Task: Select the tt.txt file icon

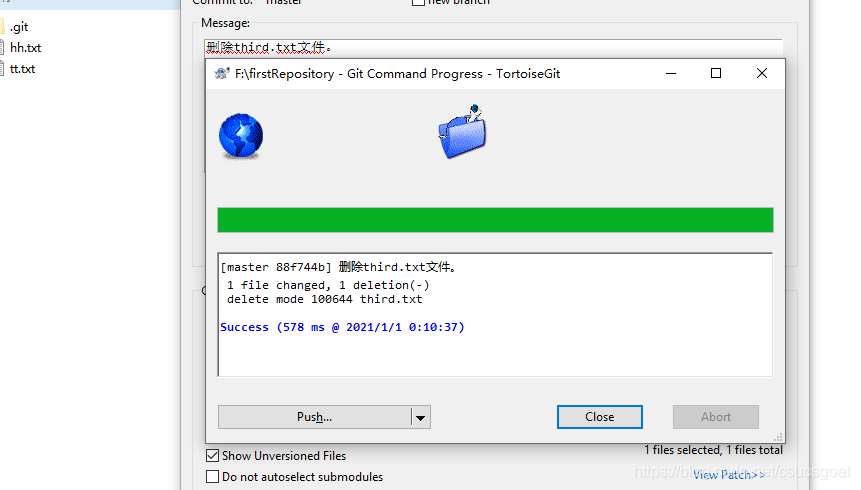Action: [2, 69]
